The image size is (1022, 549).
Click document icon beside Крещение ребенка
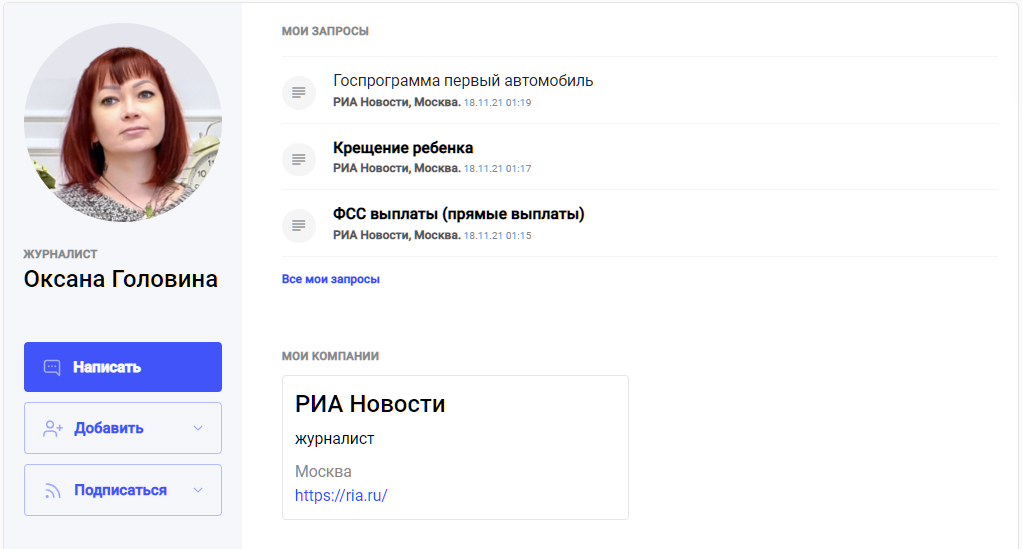pyautogui.click(x=298, y=159)
